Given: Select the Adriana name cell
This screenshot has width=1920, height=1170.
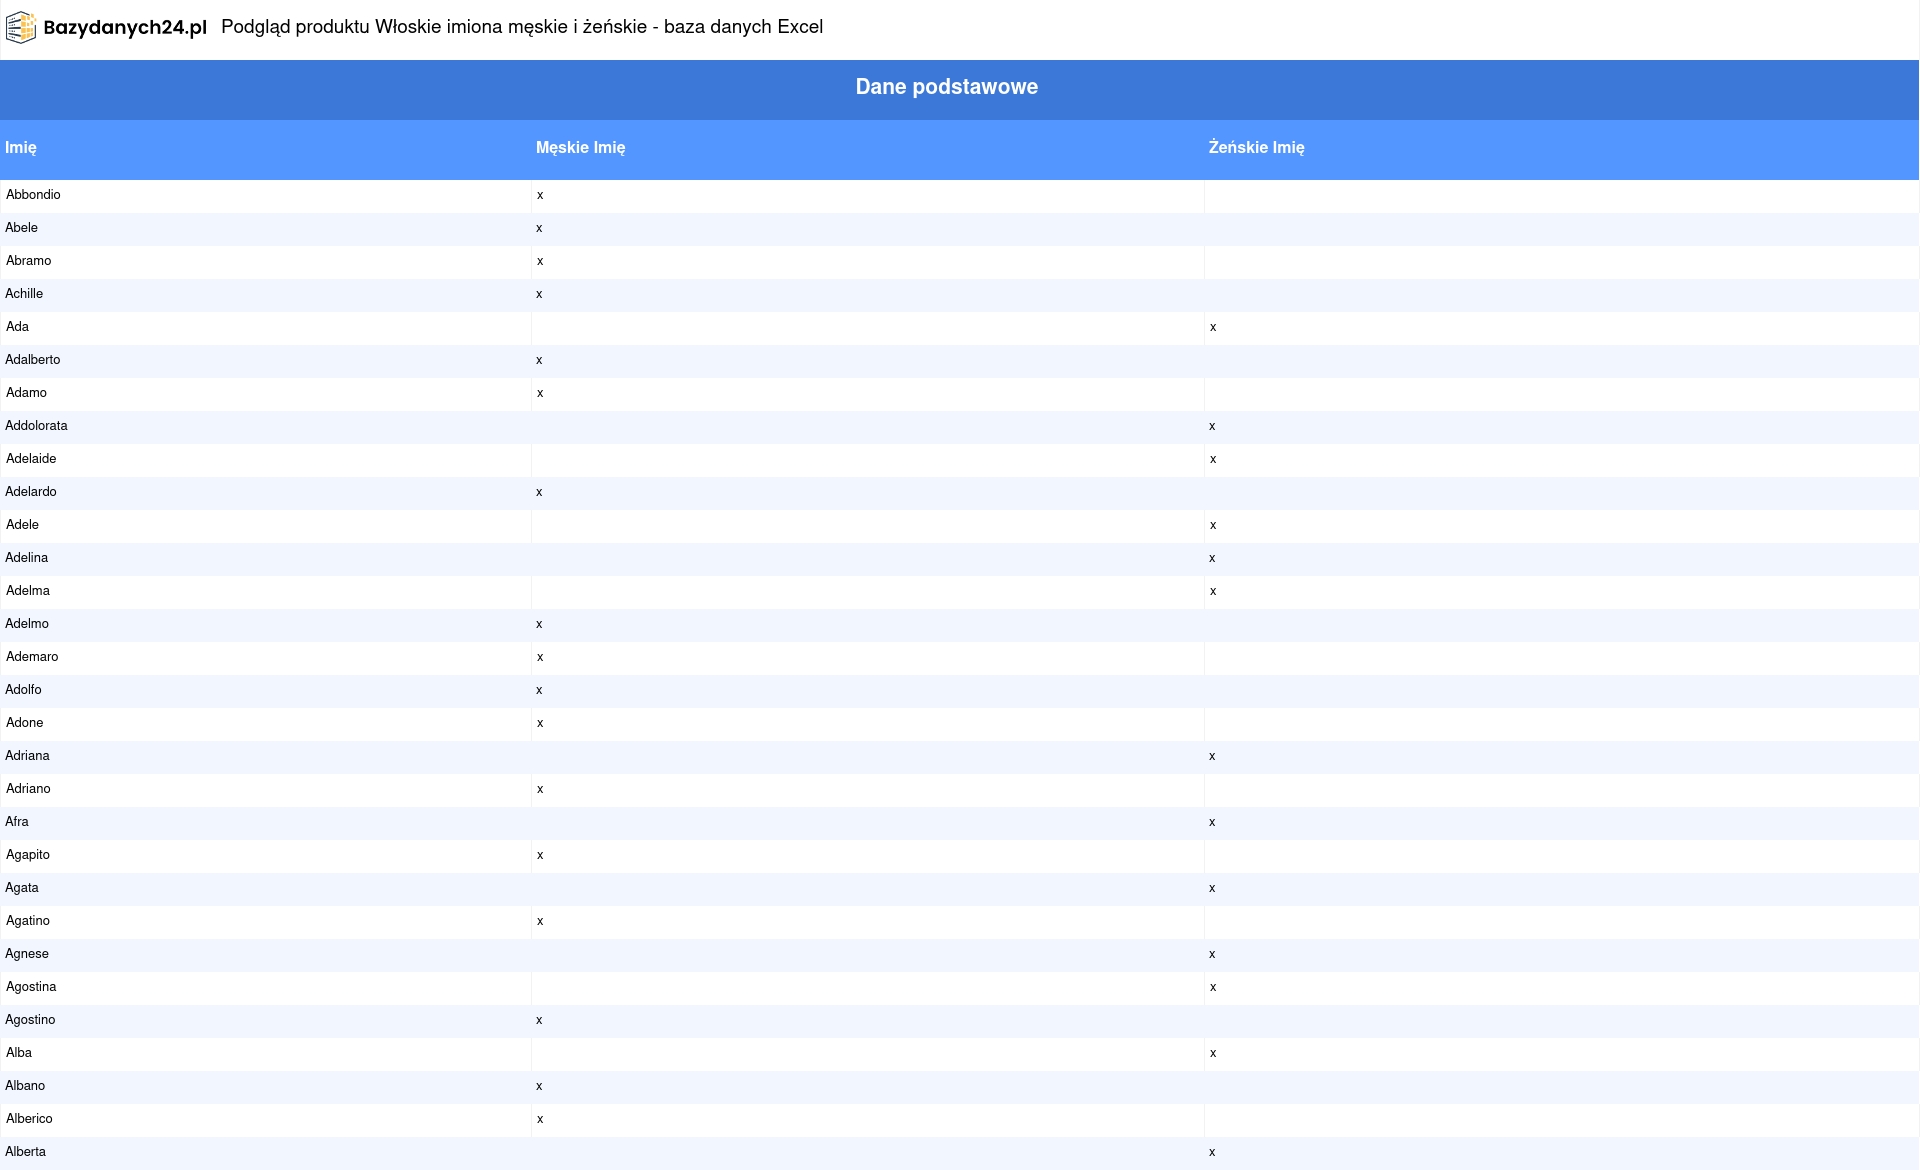Looking at the screenshot, I should coord(27,756).
